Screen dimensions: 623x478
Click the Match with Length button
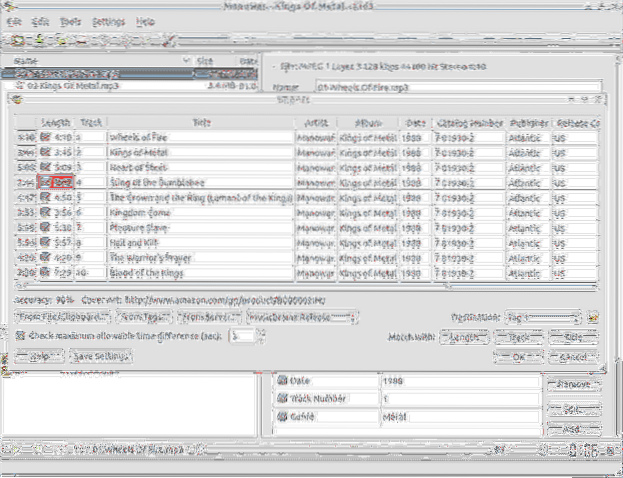pyautogui.click(x=464, y=337)
